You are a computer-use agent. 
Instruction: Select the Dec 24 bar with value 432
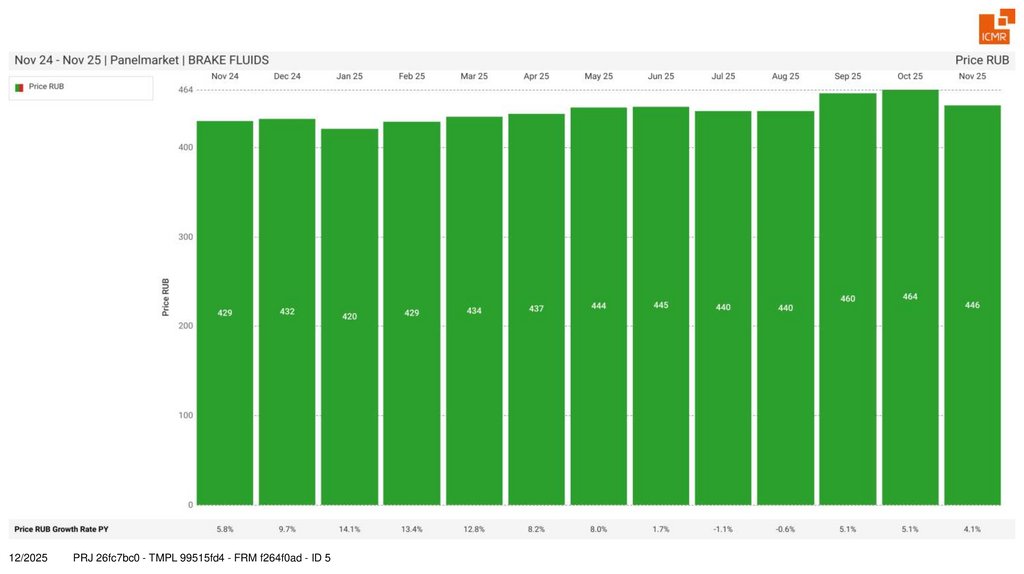(x=287, y=312)
